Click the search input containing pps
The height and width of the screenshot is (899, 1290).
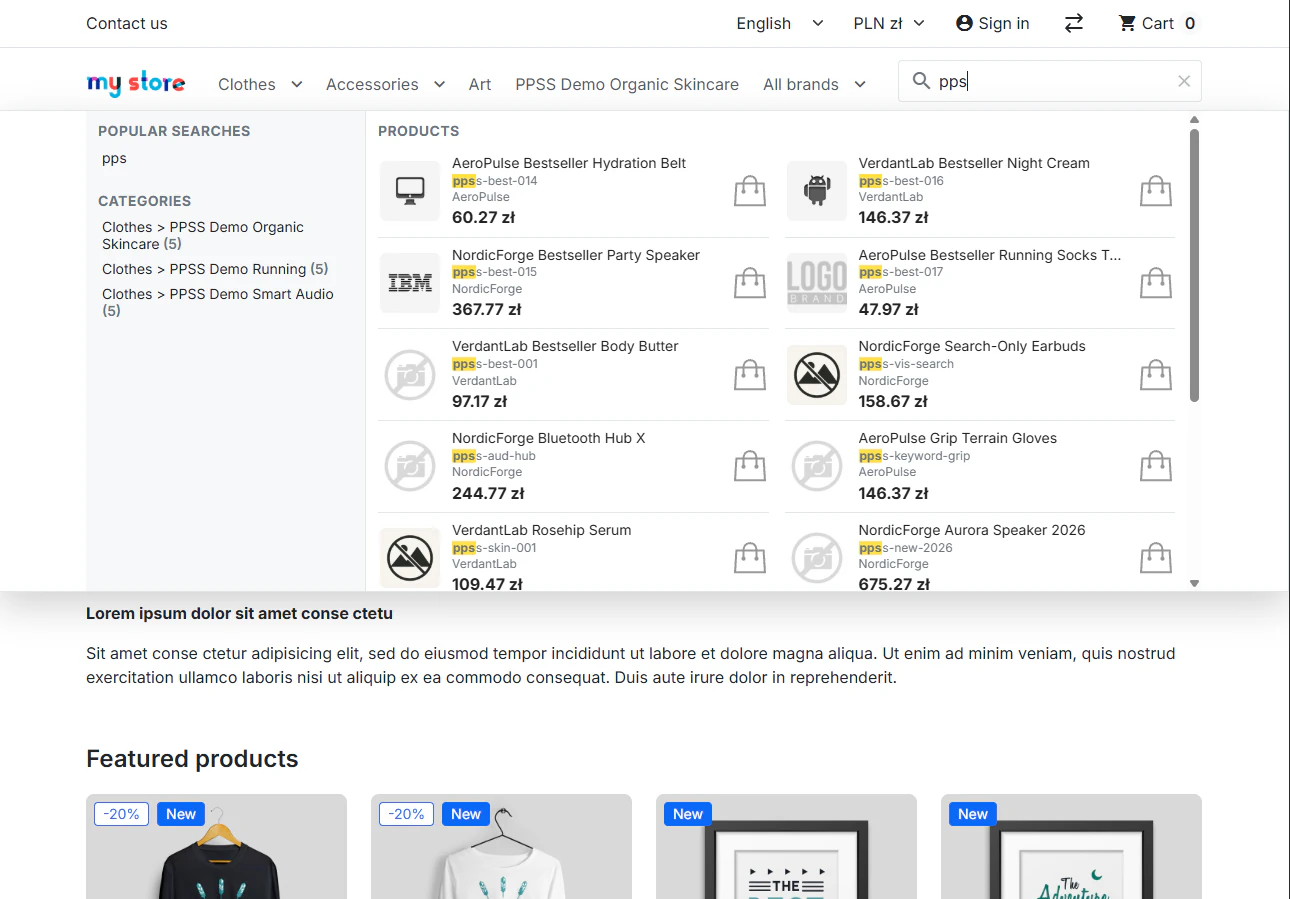point(1050,81)
